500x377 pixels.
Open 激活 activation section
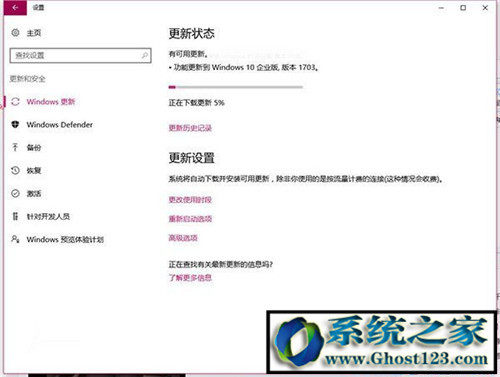pyautogui.click(x=34, y=194)
